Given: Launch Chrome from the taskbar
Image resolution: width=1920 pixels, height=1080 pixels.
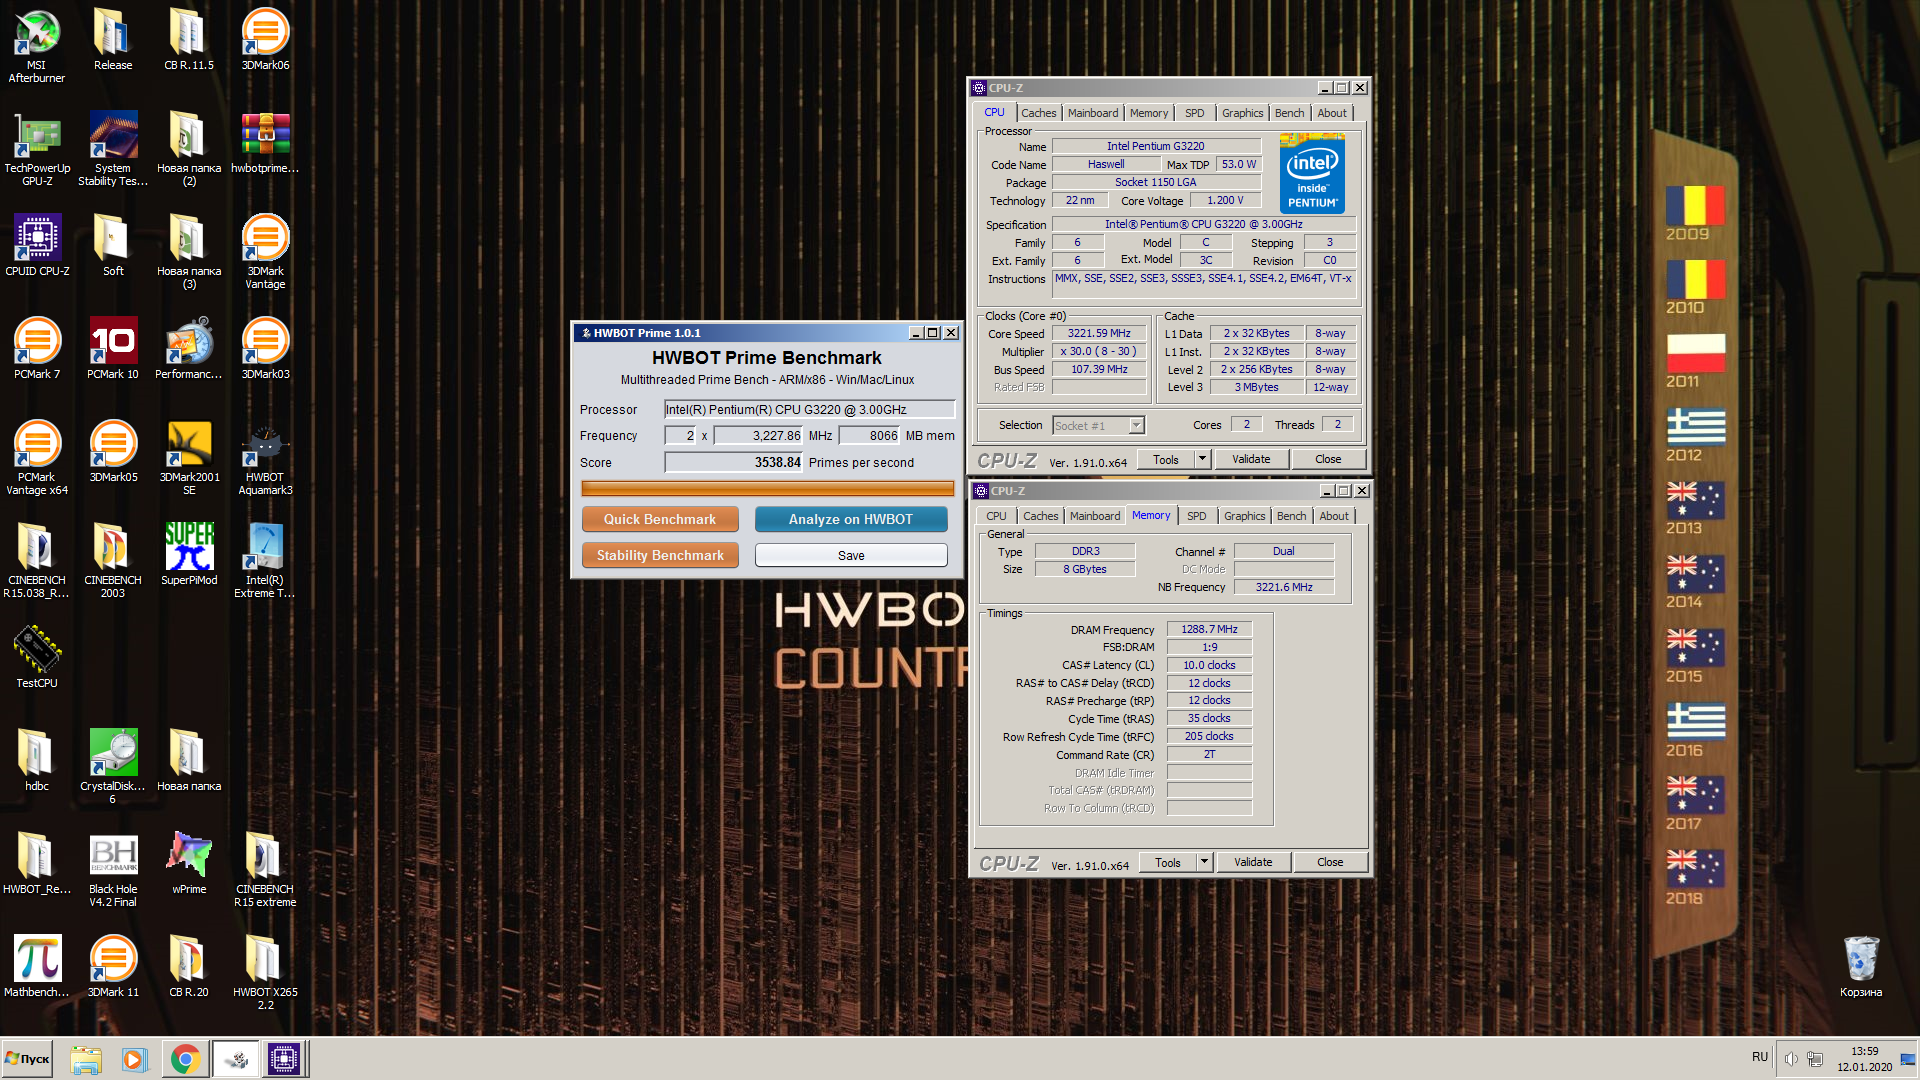Looking at the screenshot, I should (x=185, y=1059).
